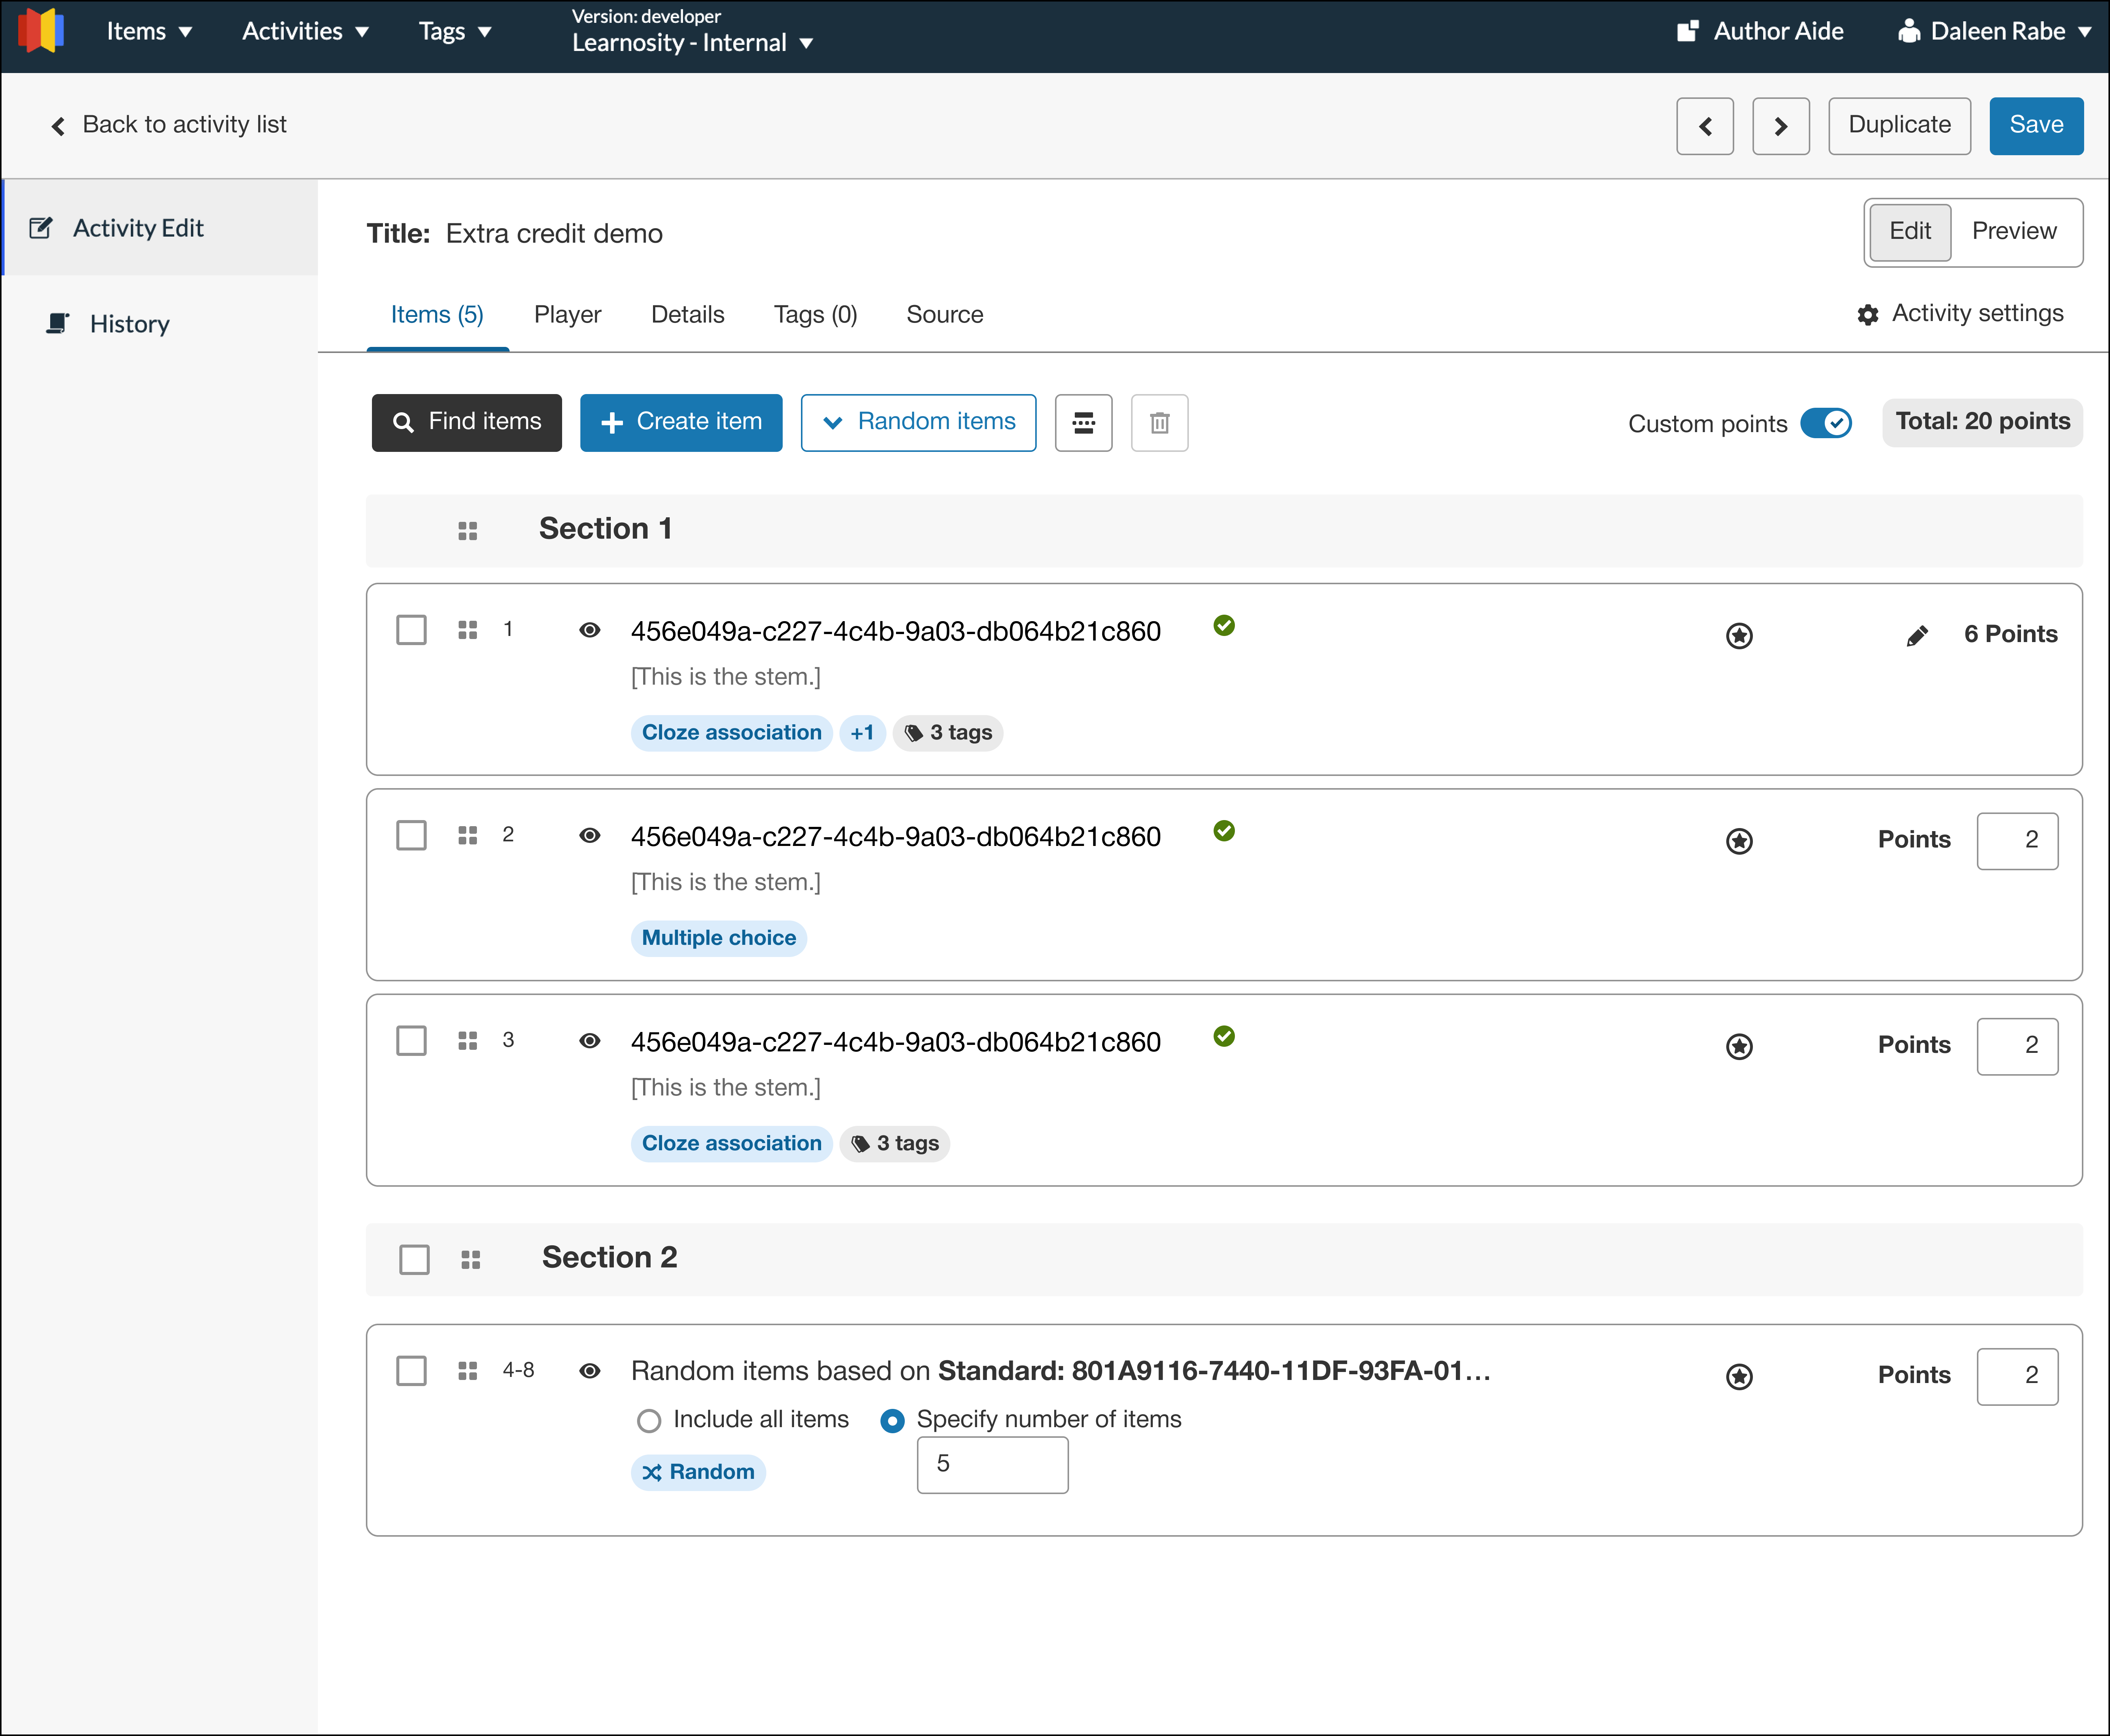The image size is (2110, 1736).
Task: Preview random items row with eye icon
Action: tap(590, 1371)
